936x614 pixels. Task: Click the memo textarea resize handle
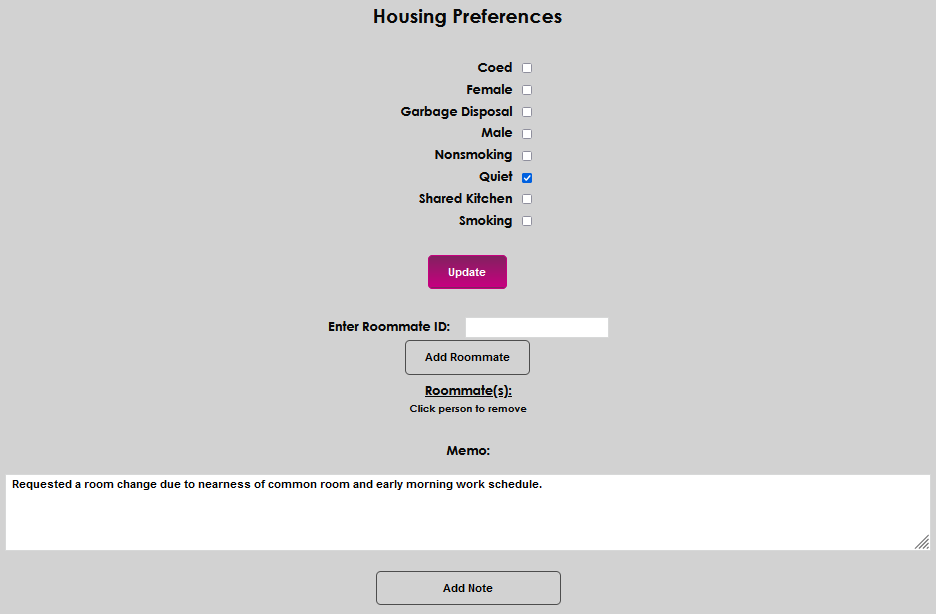[x=920, y=542]
